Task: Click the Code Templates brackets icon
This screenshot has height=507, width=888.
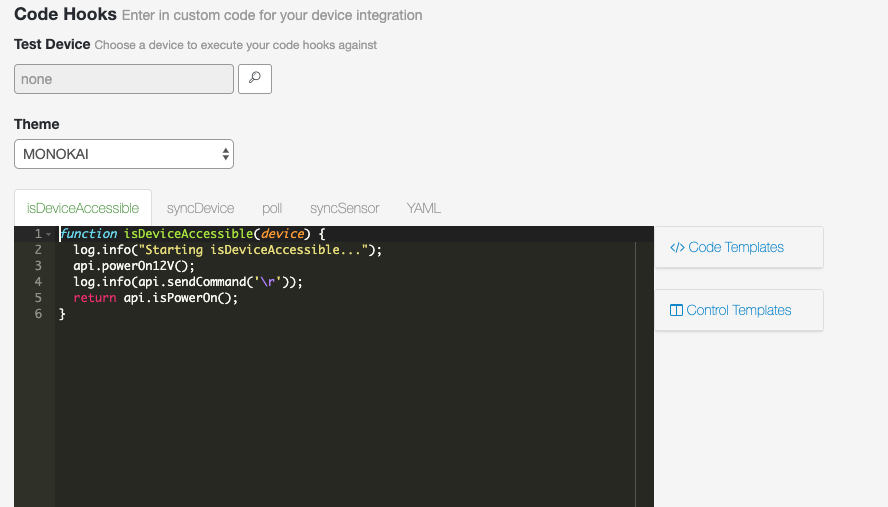Action: click(677, 248)
